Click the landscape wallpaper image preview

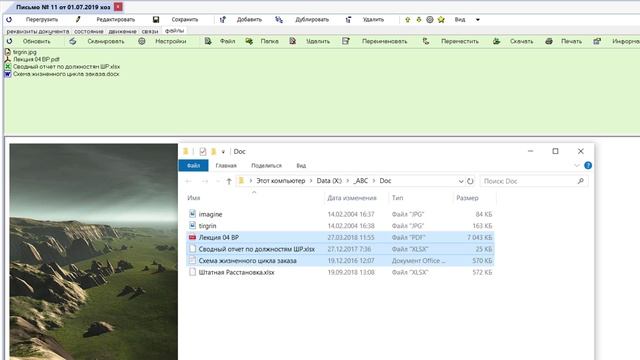[94, 251]
